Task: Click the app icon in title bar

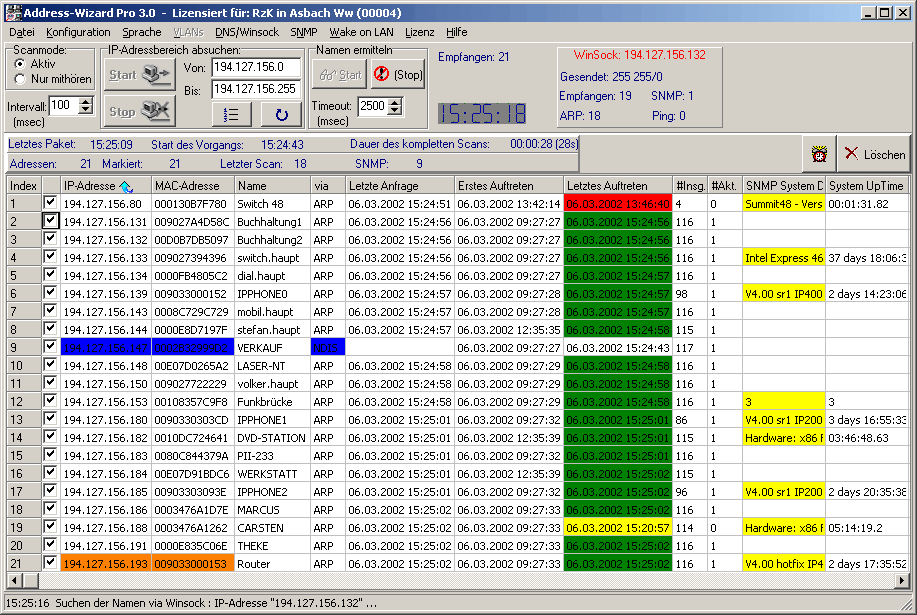Action: point(12,12)
